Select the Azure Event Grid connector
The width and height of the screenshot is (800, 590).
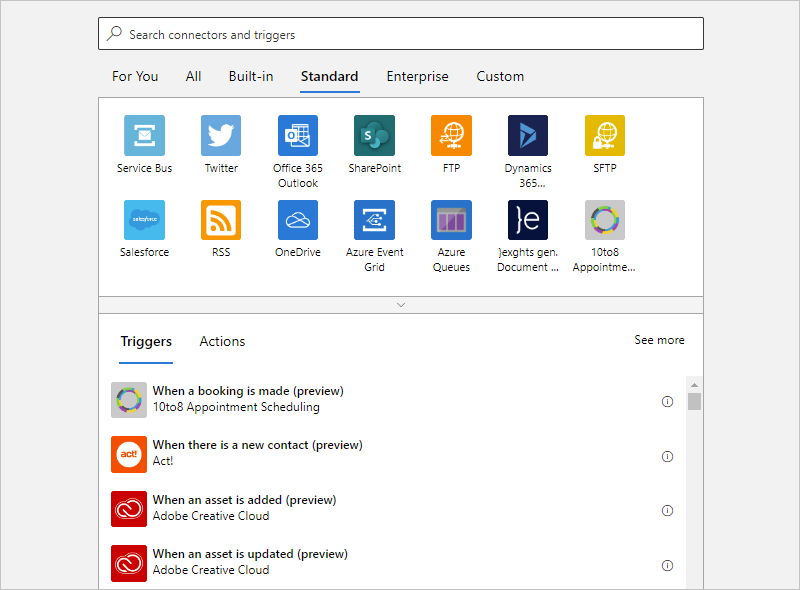pos(374,220)
